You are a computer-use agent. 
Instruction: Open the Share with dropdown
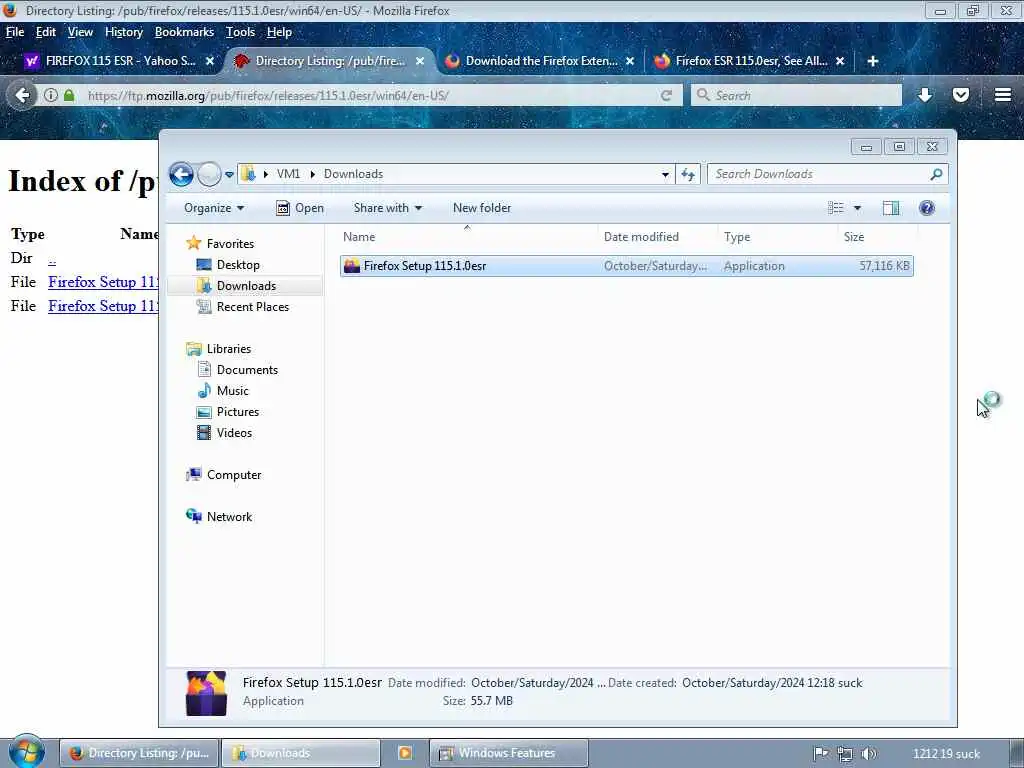388,208
